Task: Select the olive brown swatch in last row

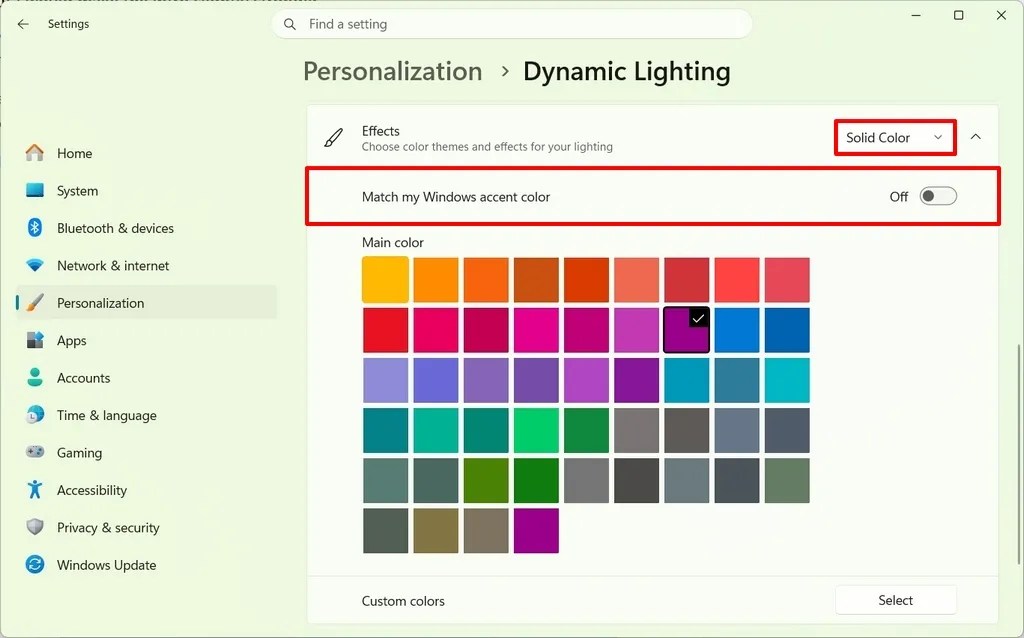Action: click(436, 530)
